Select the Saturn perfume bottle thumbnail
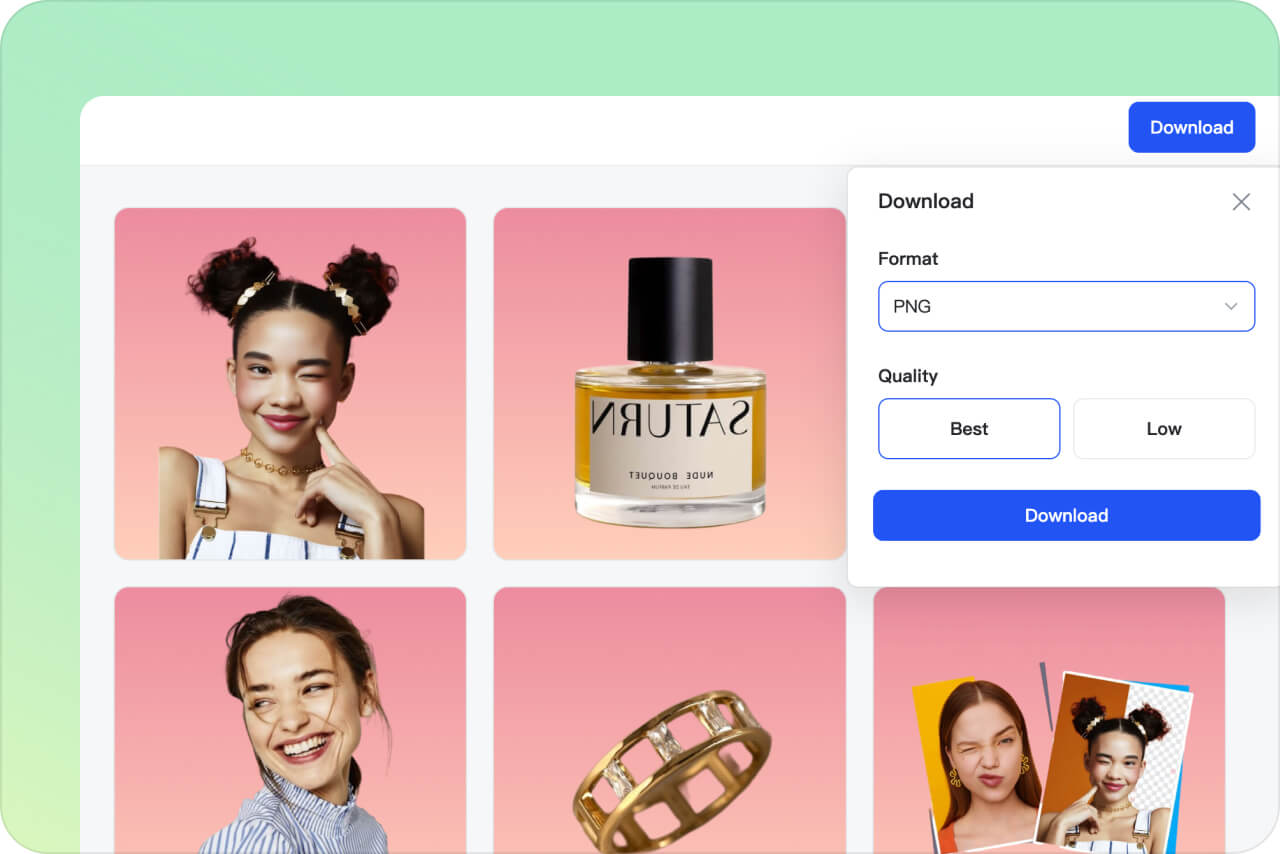The width and height of the screenshot is (1280, 854). [669, 384]
